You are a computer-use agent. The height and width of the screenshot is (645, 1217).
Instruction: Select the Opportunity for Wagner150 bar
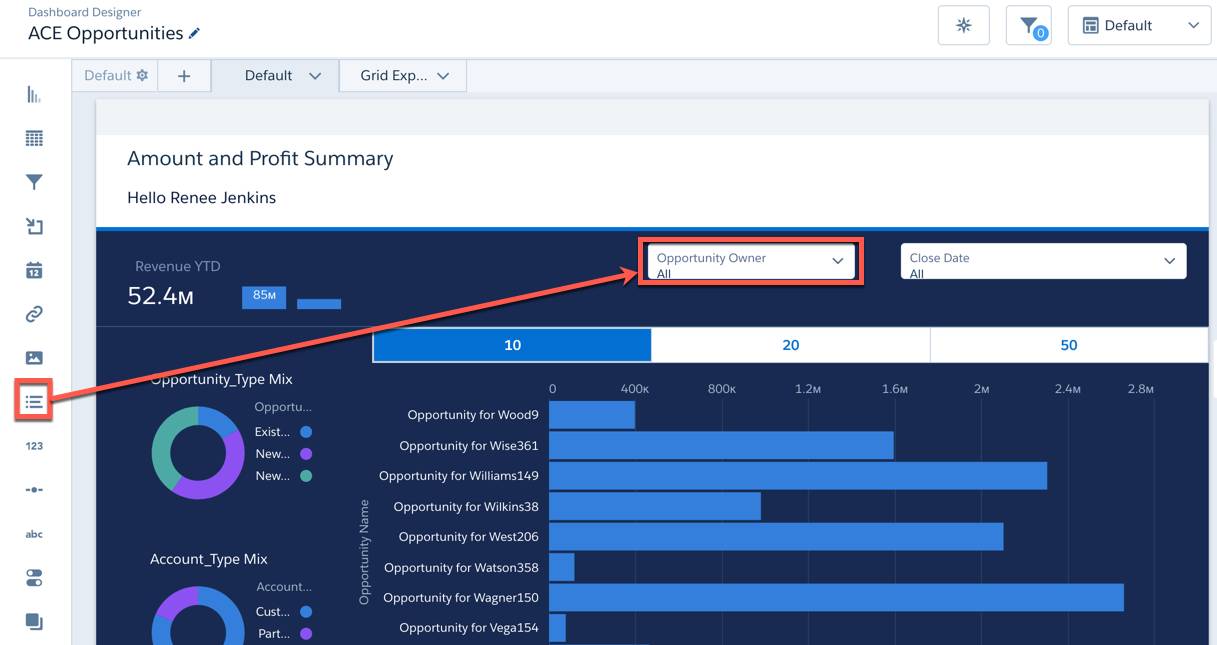click(x=836, y=598)
